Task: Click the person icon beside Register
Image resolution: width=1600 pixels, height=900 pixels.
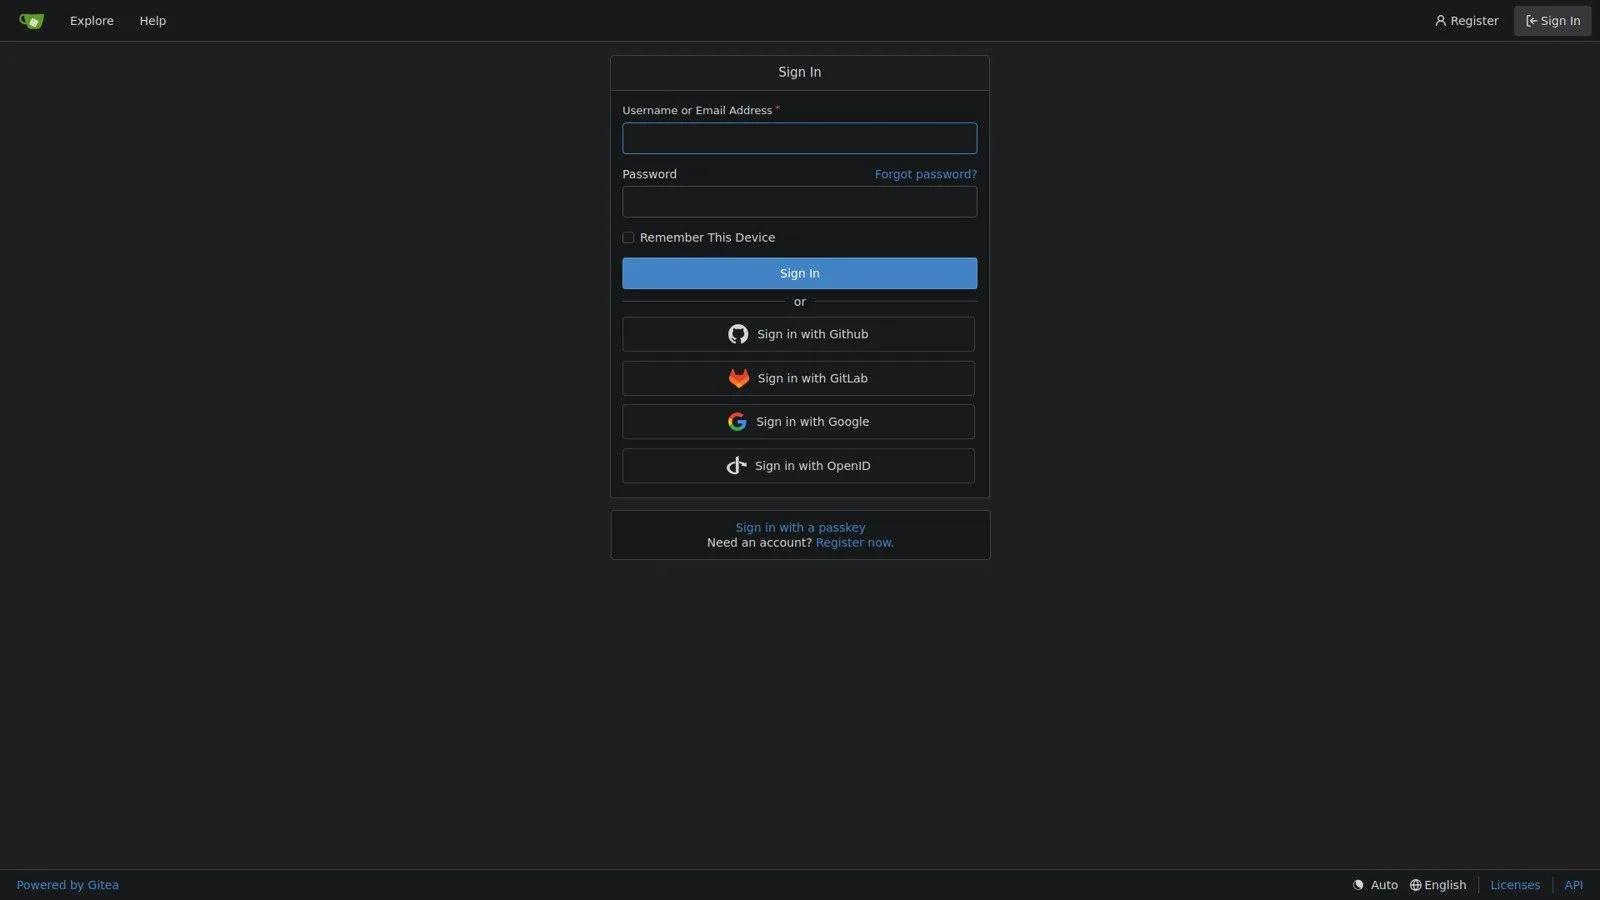Action: [1441, 21]
